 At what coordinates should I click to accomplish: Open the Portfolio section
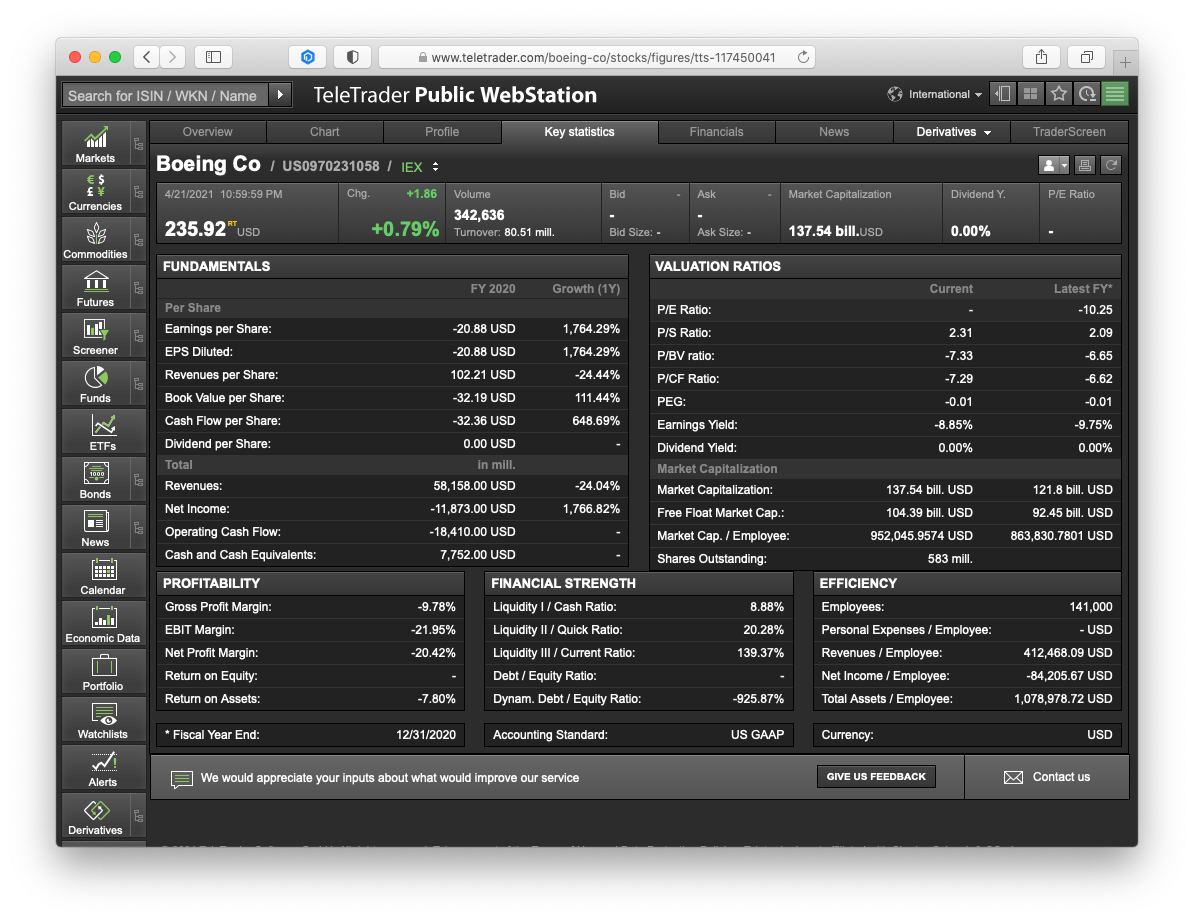(x=104, y=672)
